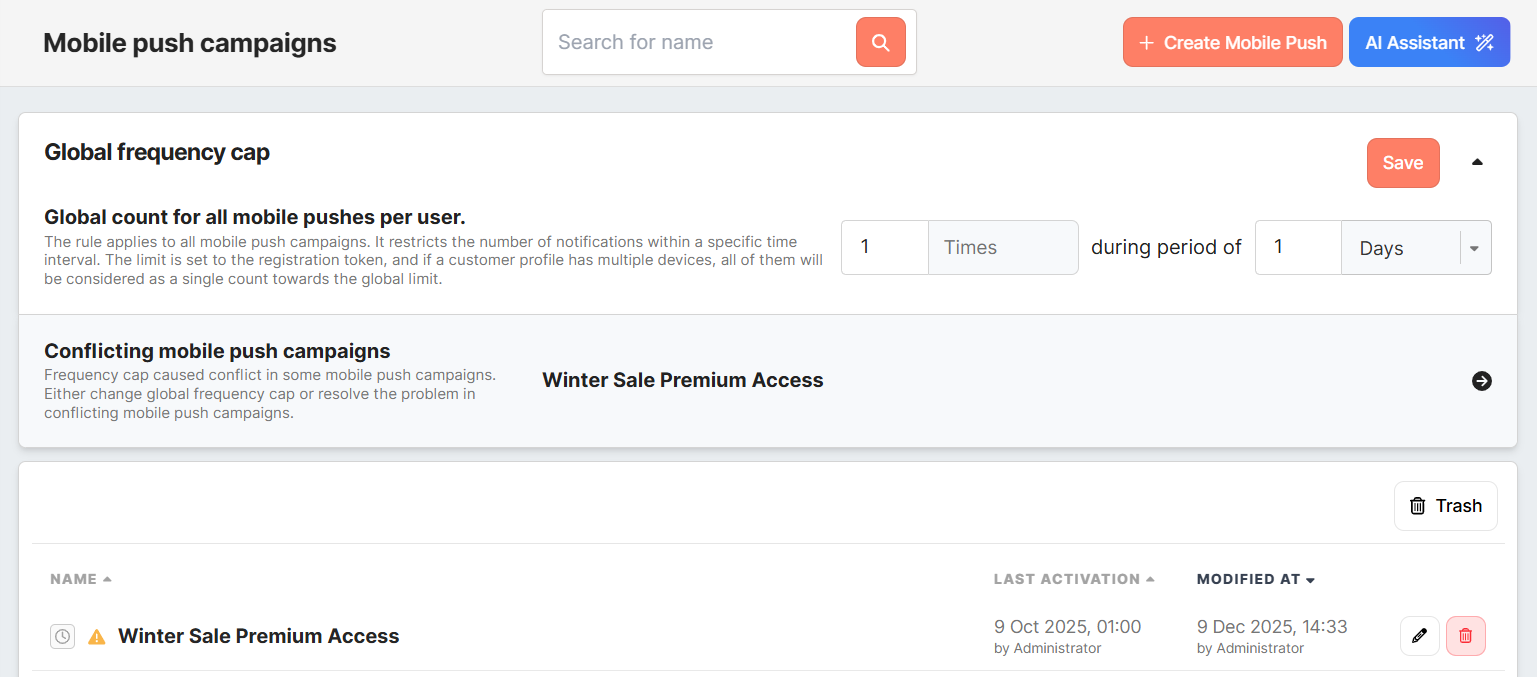Click the clock schedule icon in the campaign row
Screen dimensions: 1537x677
[62, 636]
